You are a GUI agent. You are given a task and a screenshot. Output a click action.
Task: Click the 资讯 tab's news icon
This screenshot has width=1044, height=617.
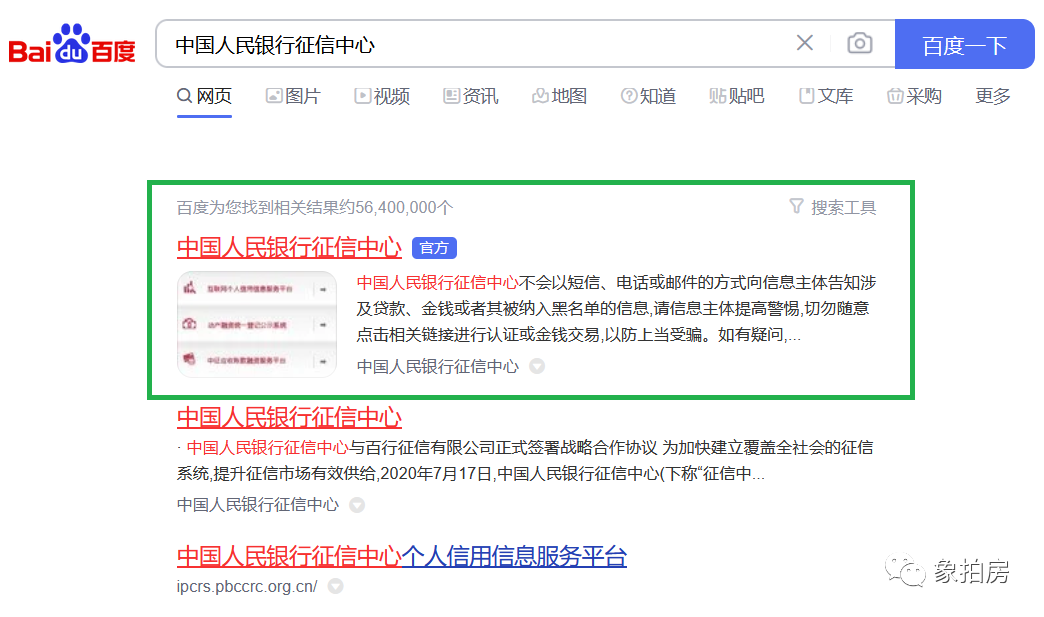(451, 96)
